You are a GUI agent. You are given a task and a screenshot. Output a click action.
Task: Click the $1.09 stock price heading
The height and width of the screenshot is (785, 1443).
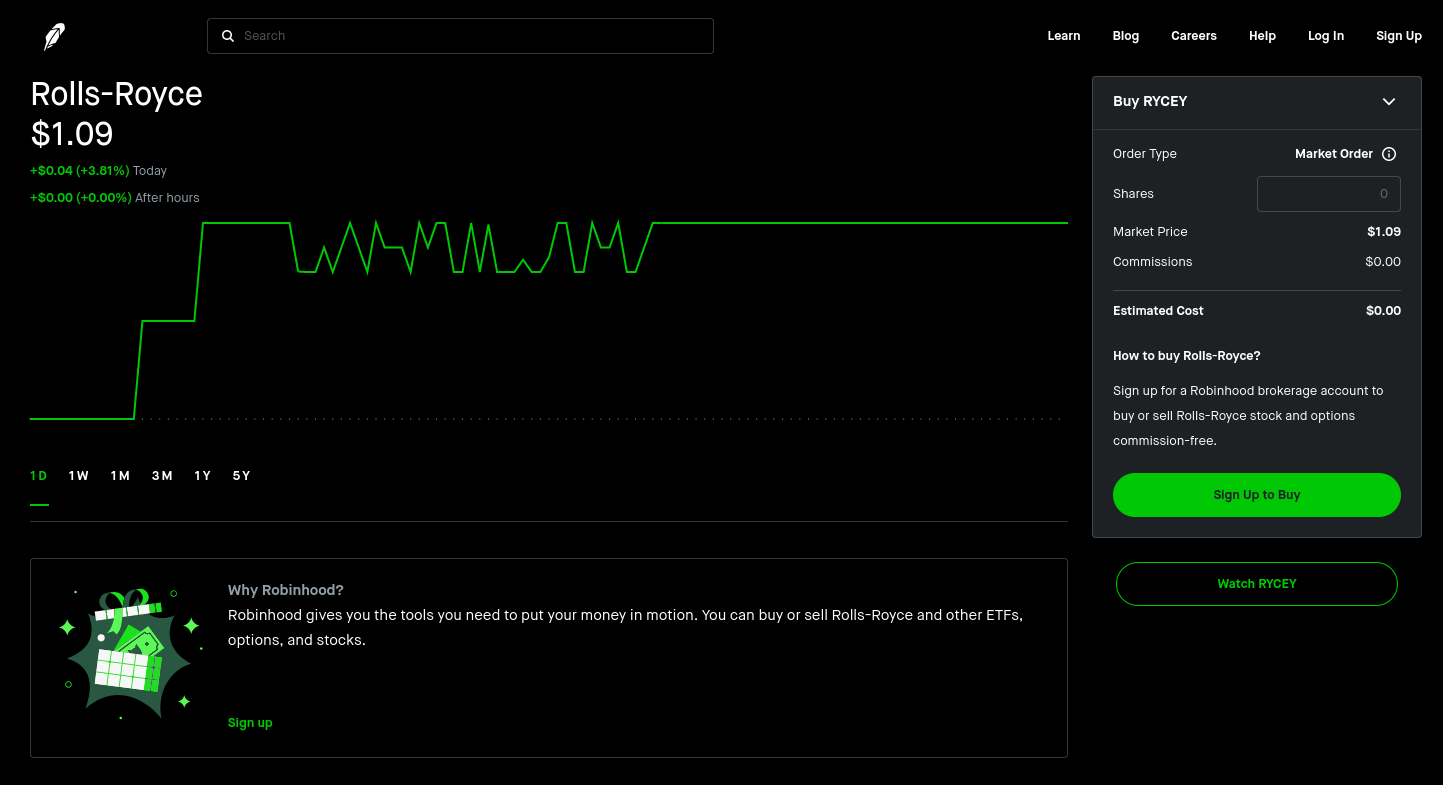(x=72, y=134)
